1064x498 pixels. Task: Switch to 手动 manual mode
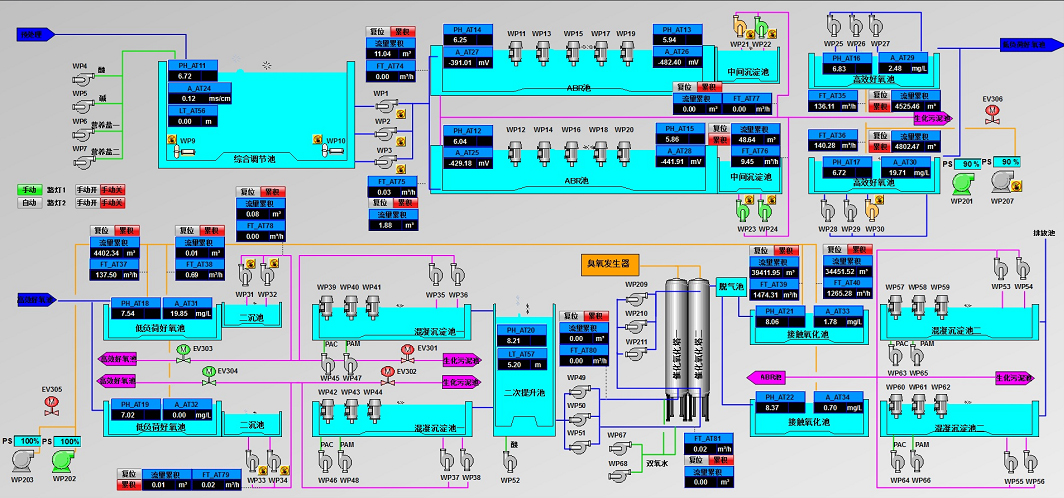28,191
